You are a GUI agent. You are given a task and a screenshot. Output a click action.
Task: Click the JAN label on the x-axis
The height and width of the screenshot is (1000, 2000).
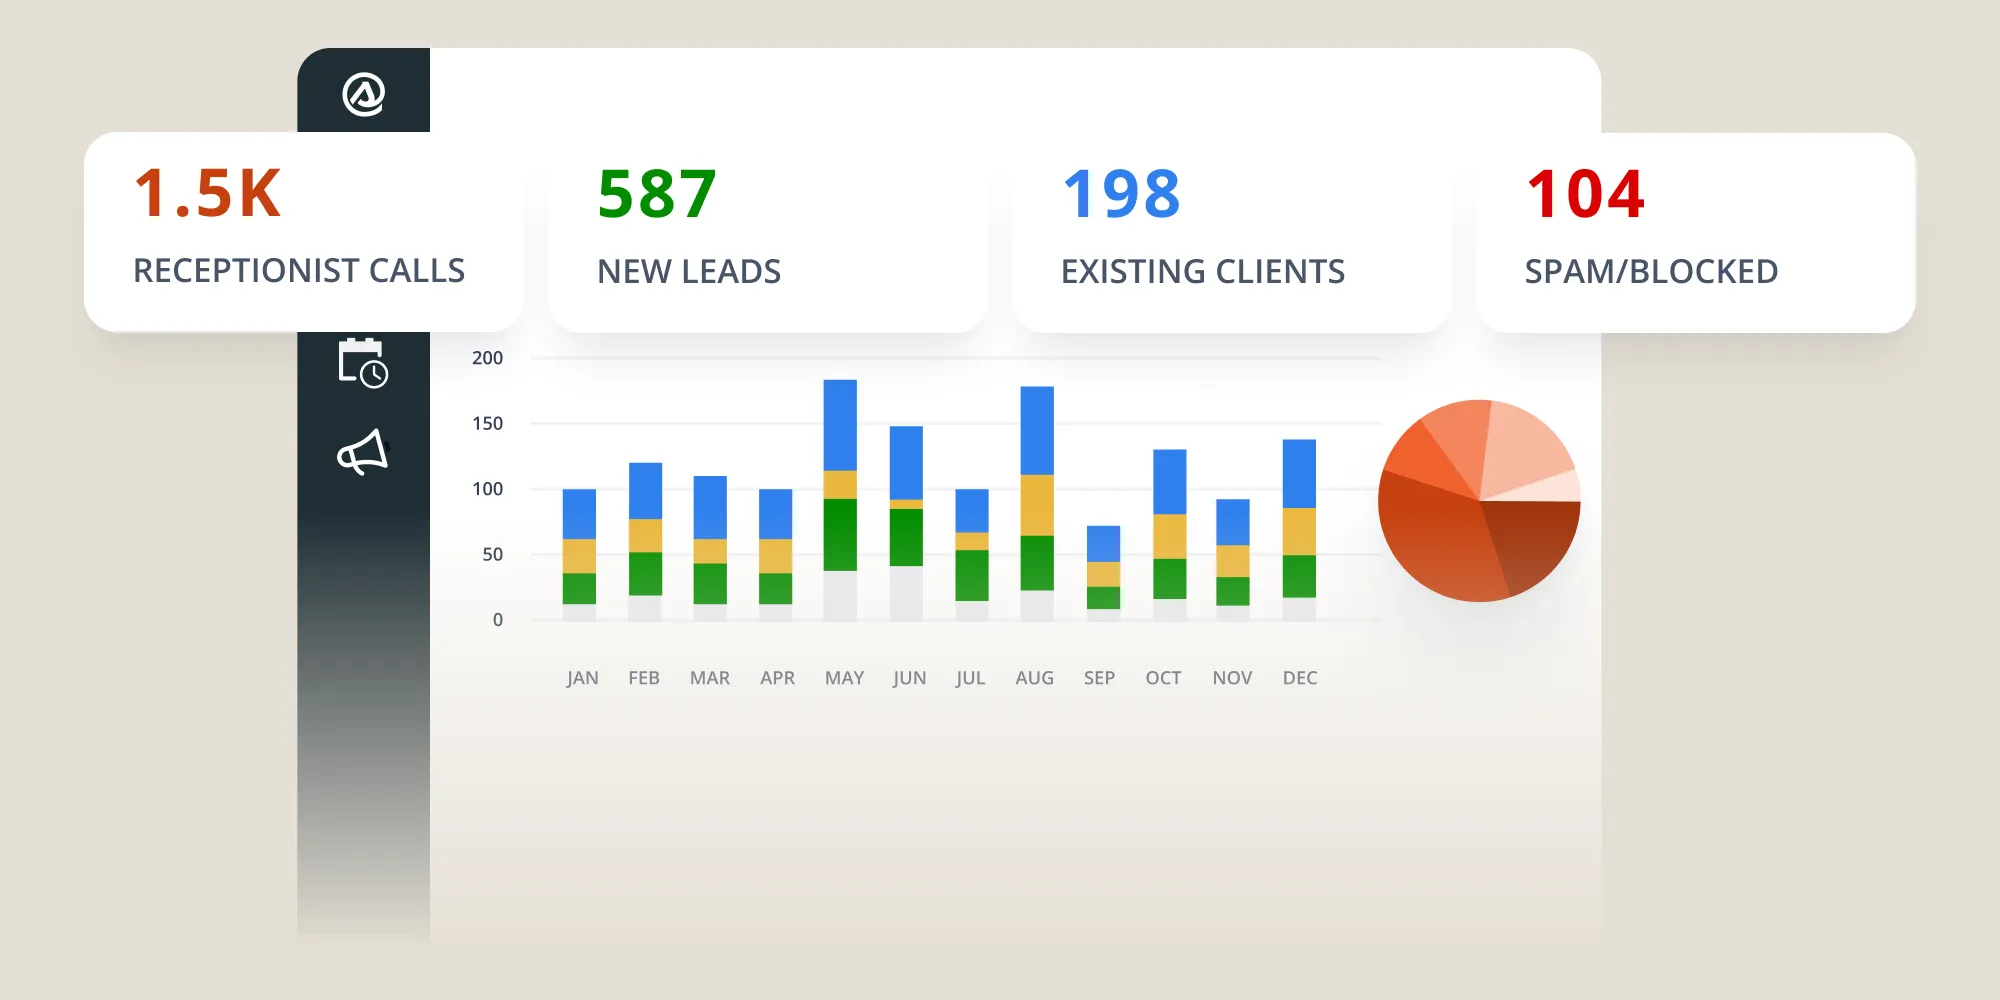pos(582,677)
